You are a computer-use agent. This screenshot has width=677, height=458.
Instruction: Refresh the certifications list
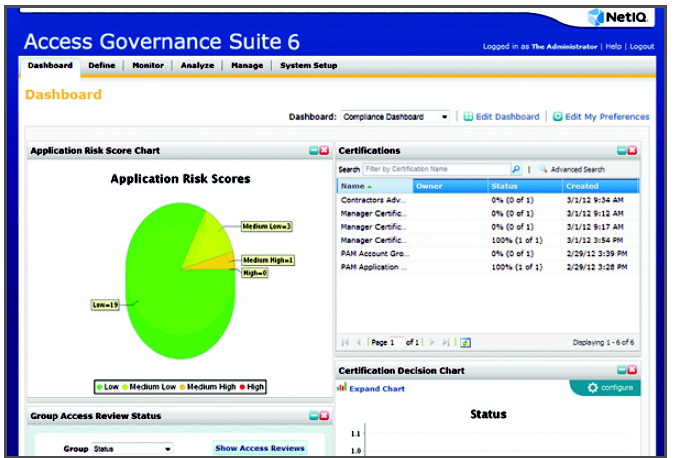(465, 343)
